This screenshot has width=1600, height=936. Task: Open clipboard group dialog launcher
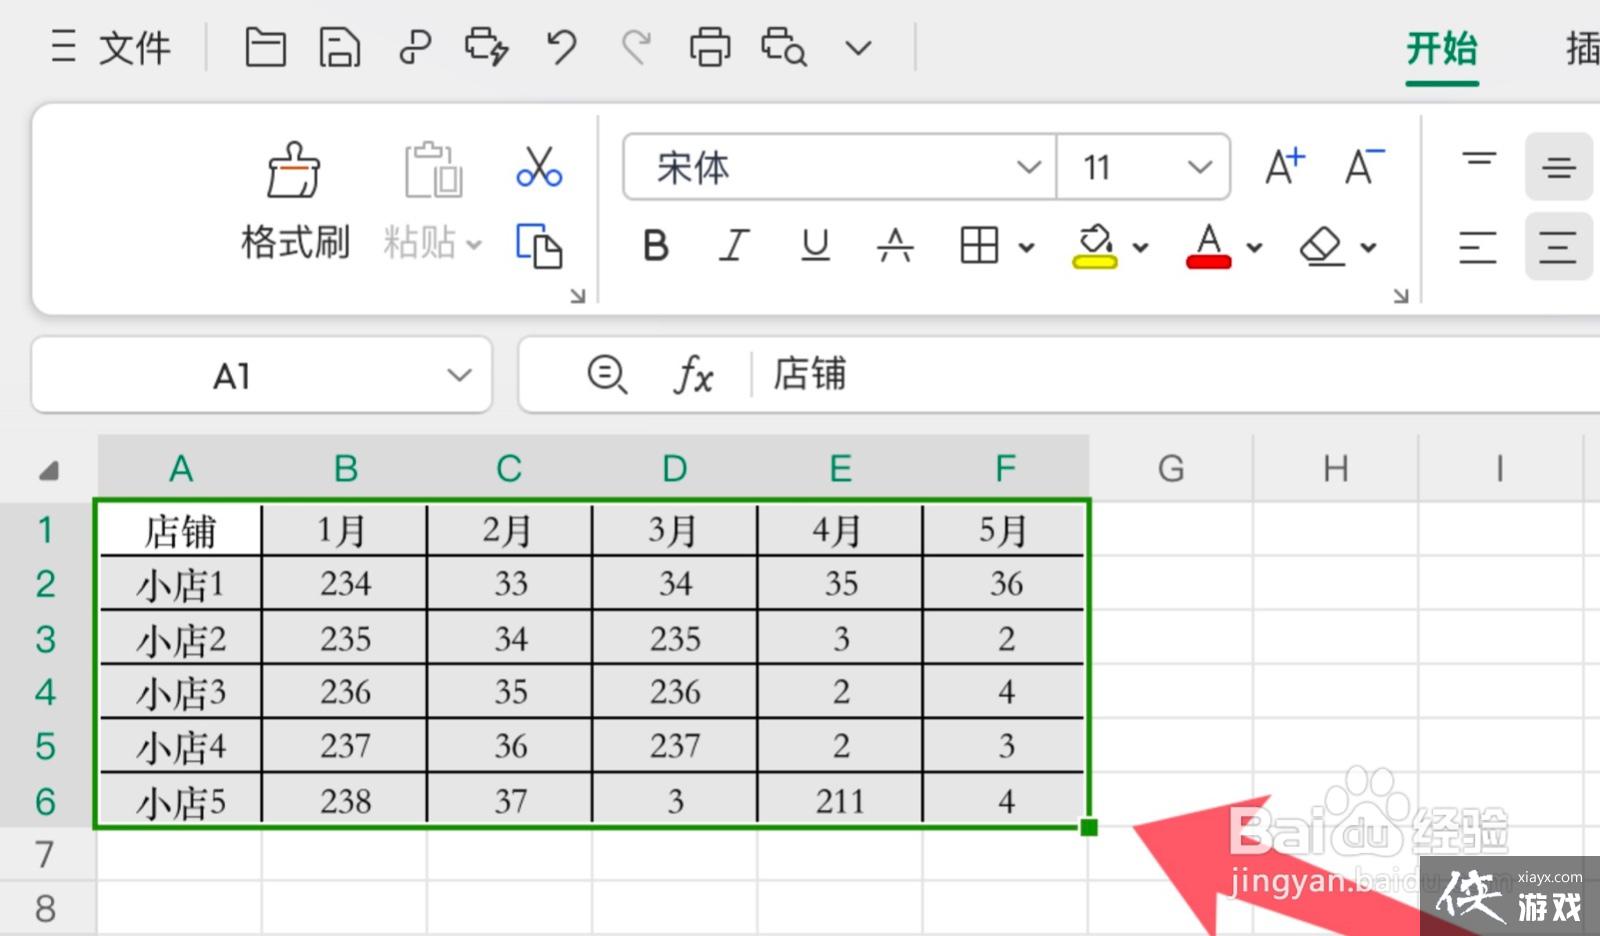tap(577, 296)
